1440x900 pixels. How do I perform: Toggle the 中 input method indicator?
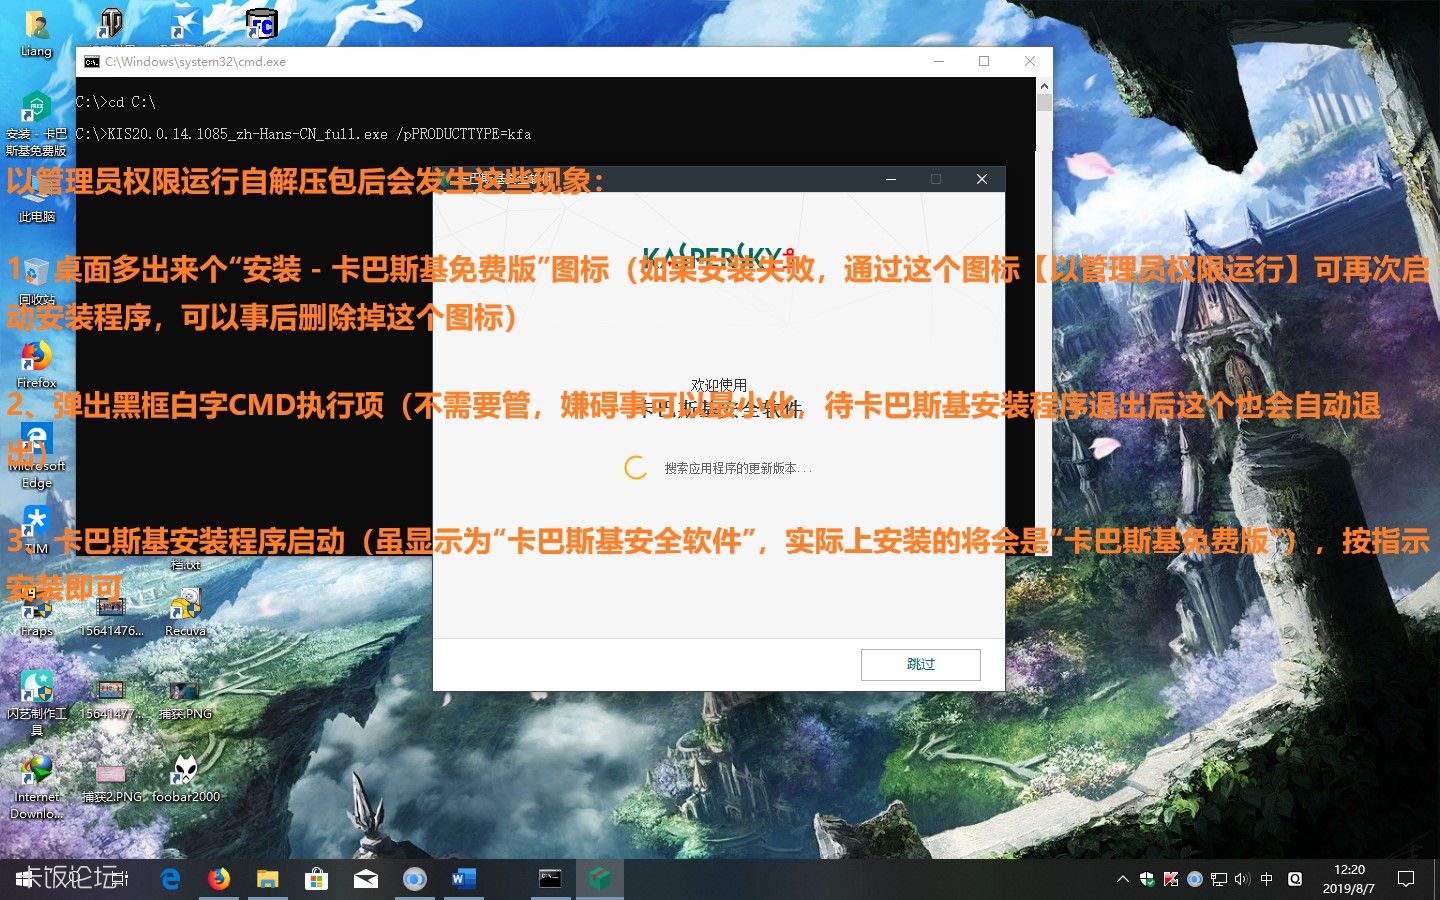tap(1267, 879)
